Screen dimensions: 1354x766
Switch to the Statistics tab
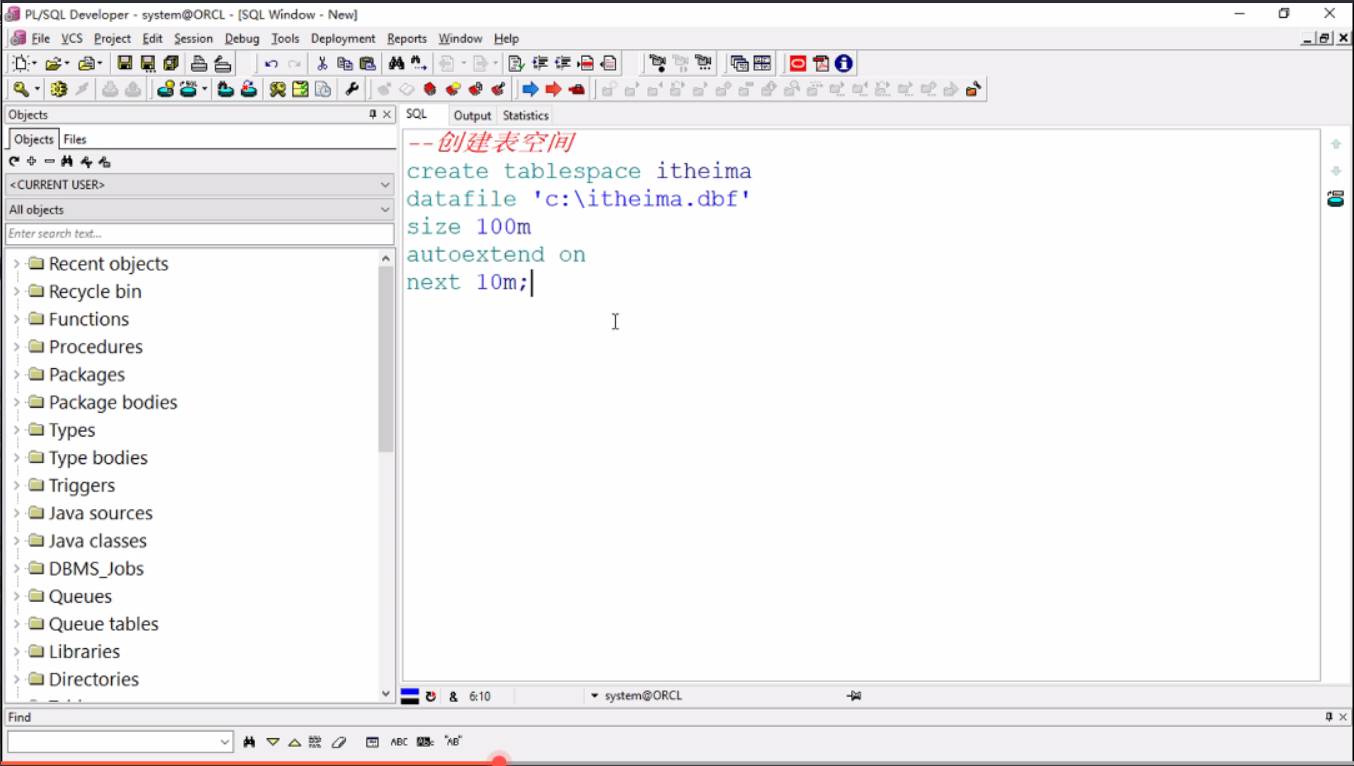coord(525,115)
